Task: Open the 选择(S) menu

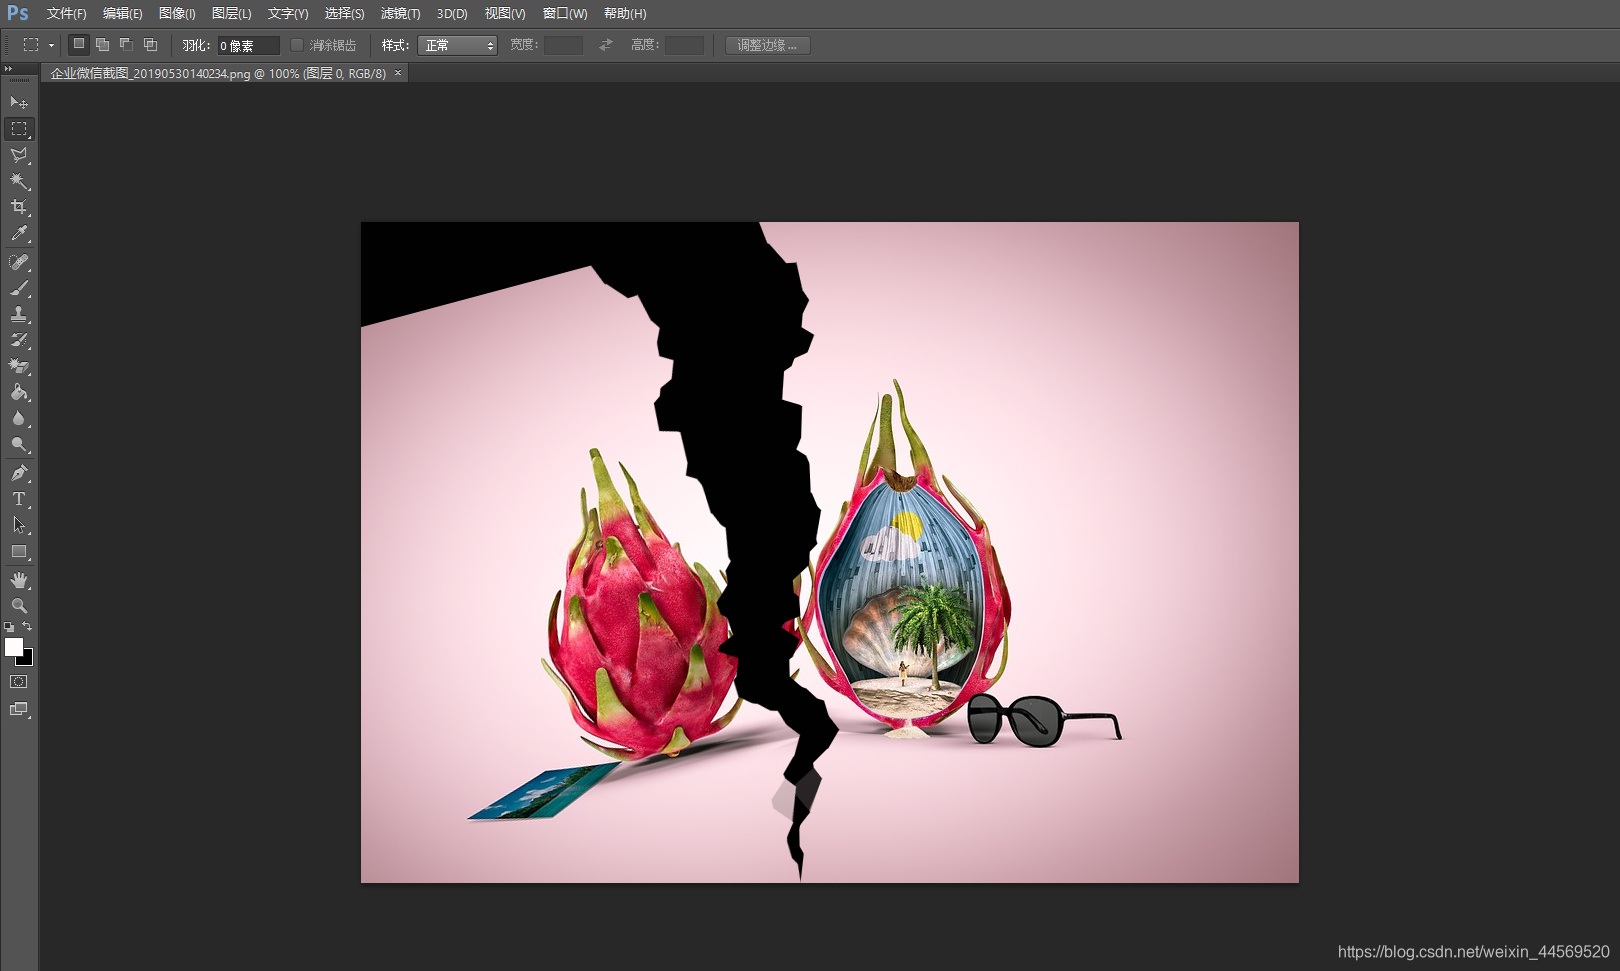Action: point(344,13)
